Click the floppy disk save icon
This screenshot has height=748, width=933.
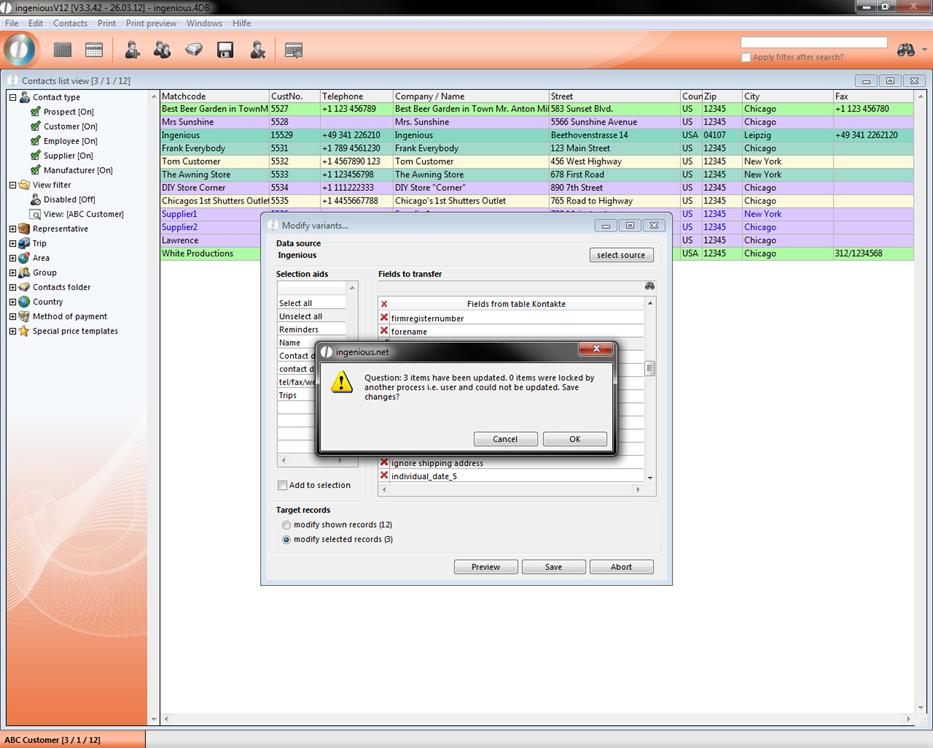tap(225, 50)
